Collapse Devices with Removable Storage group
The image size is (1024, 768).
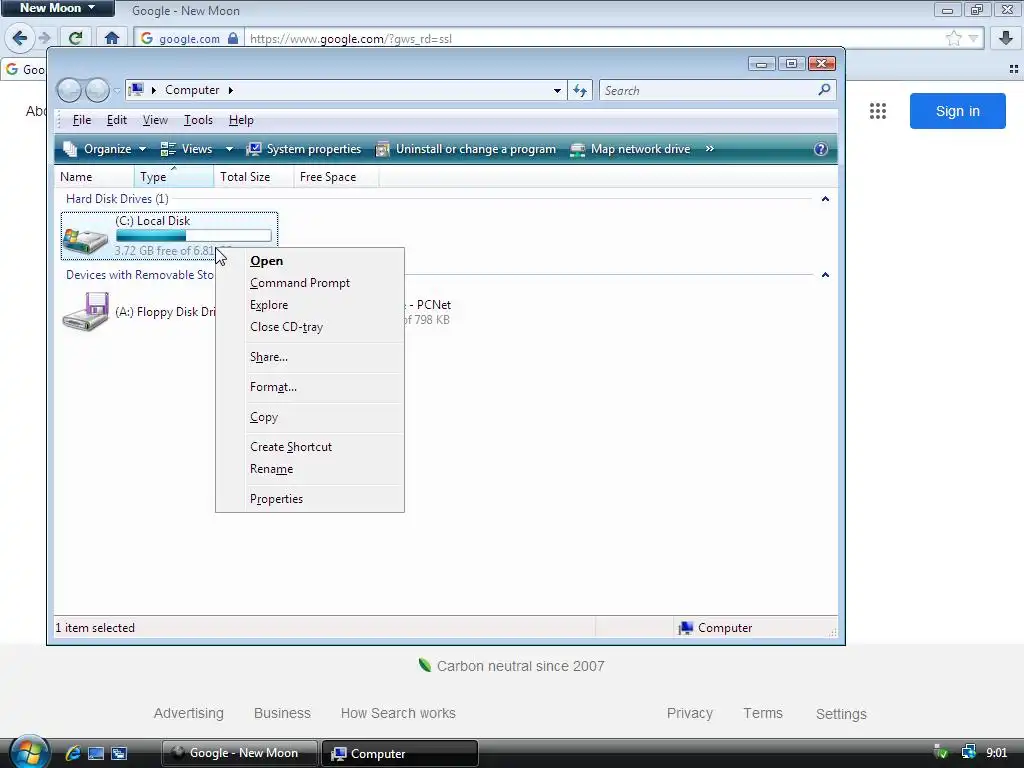(x=825, y=275)
